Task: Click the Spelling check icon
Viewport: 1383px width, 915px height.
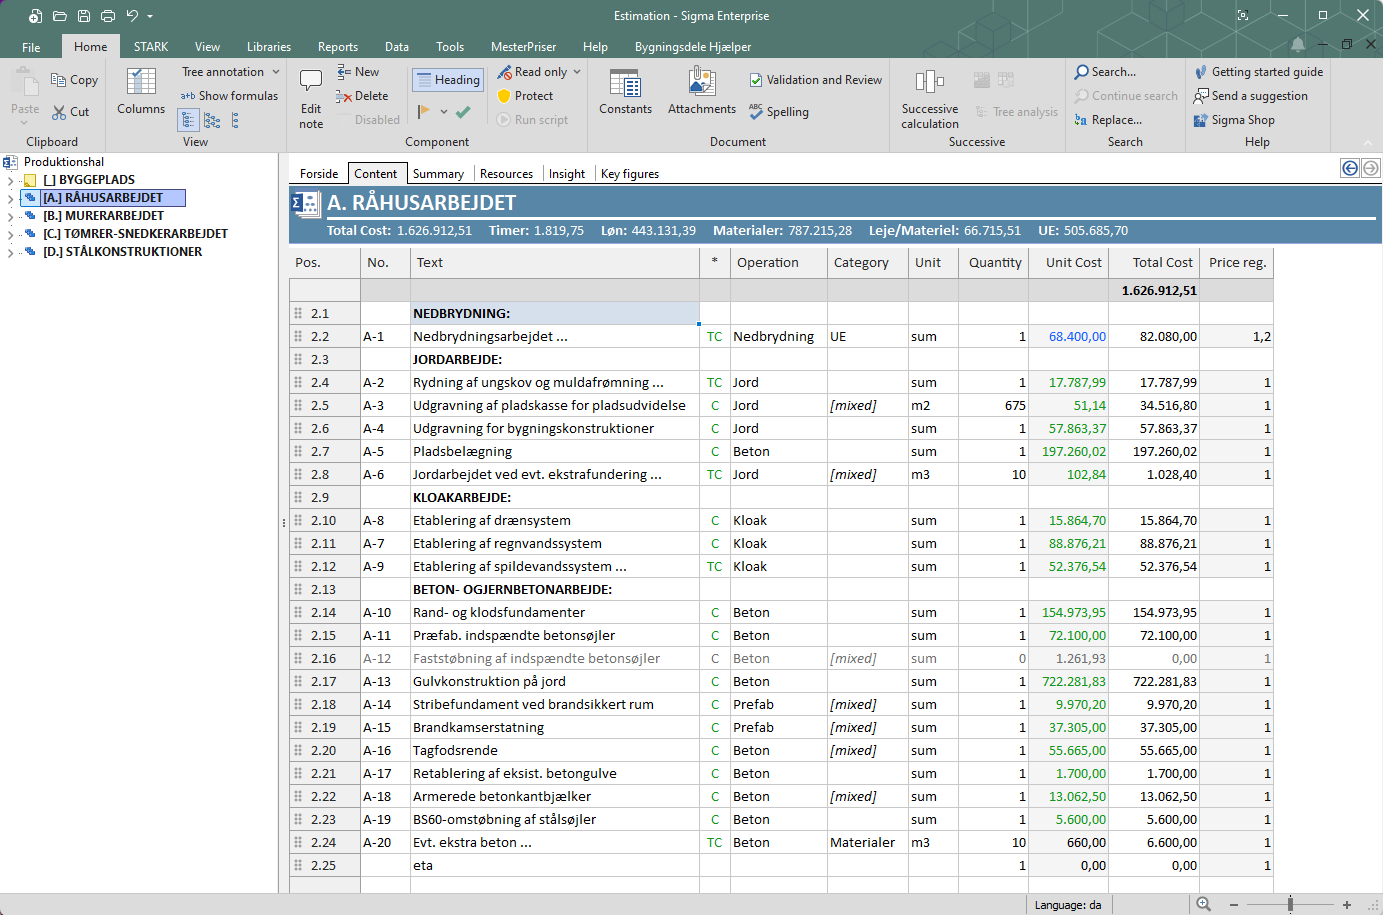Action: tap(756, 111)
